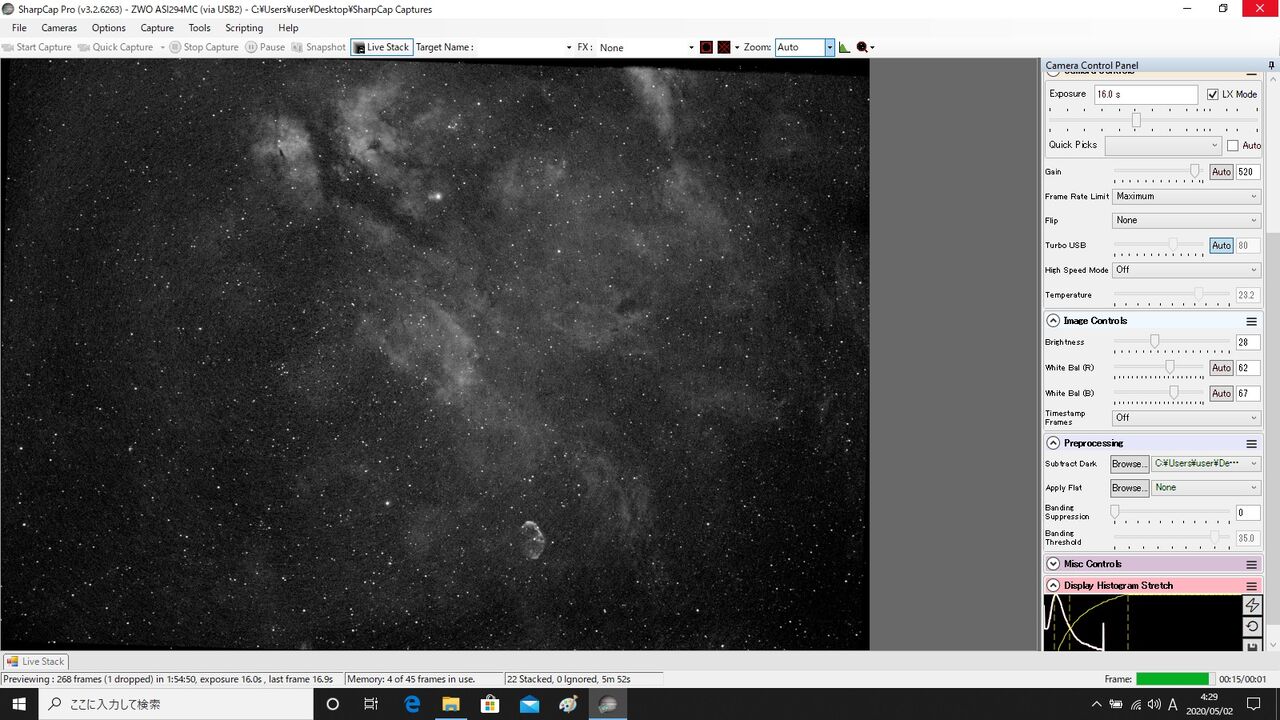Click the auto-stretch lightning bolt icon

tap(1252, 605)
